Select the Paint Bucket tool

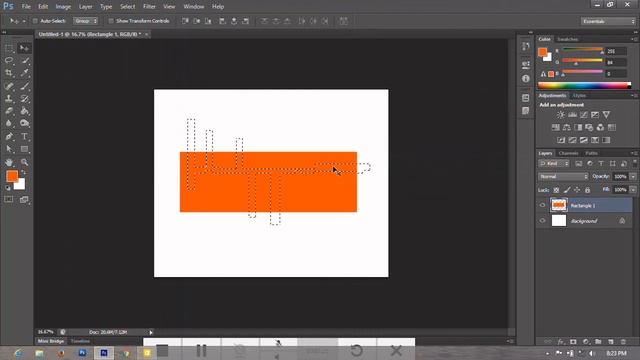point(24,111)
